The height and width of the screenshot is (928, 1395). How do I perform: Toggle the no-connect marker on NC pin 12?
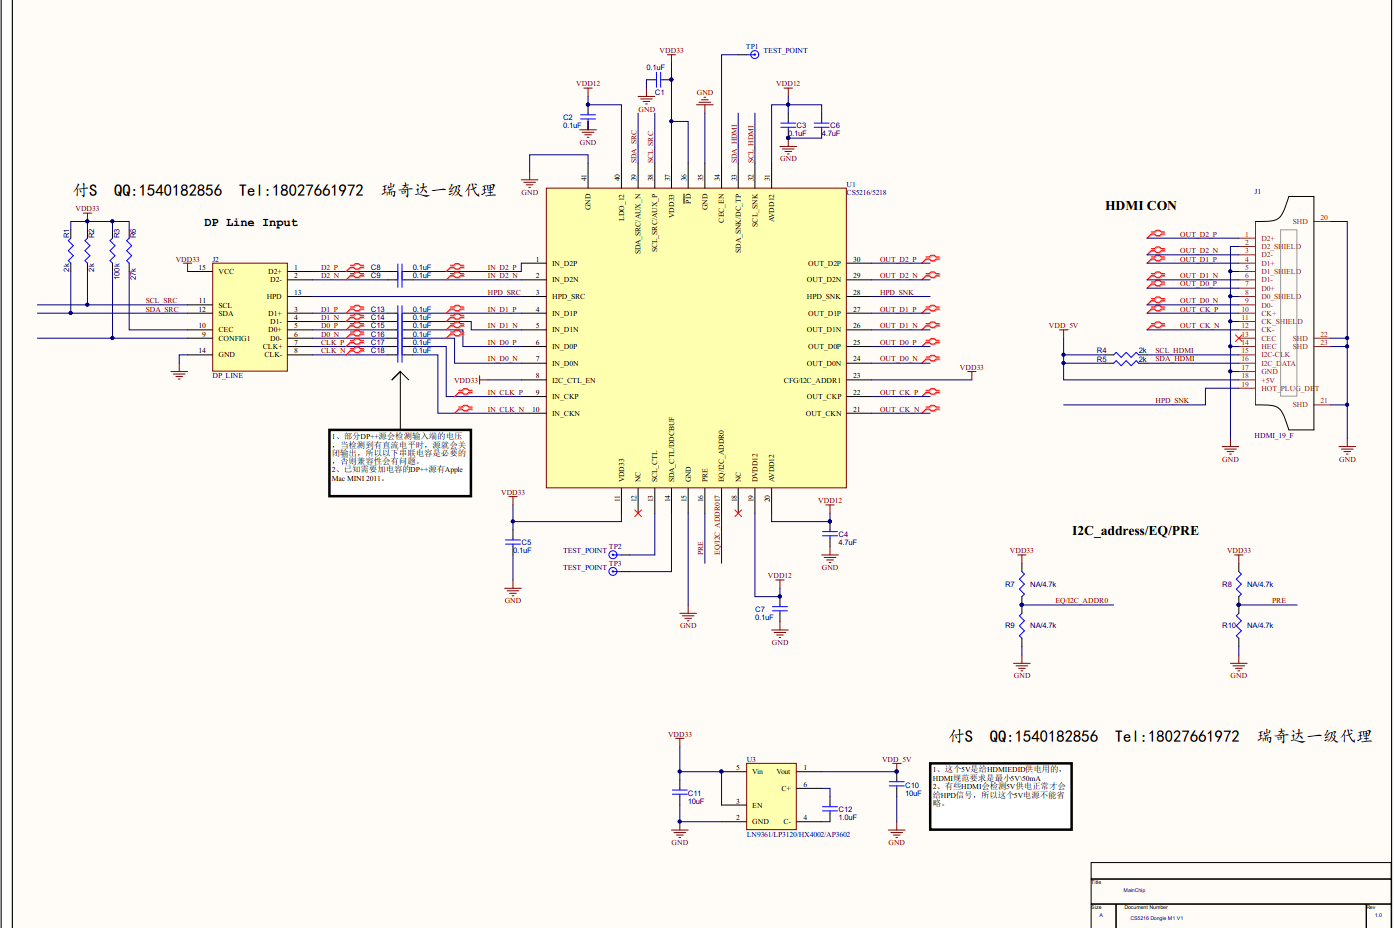637,513
